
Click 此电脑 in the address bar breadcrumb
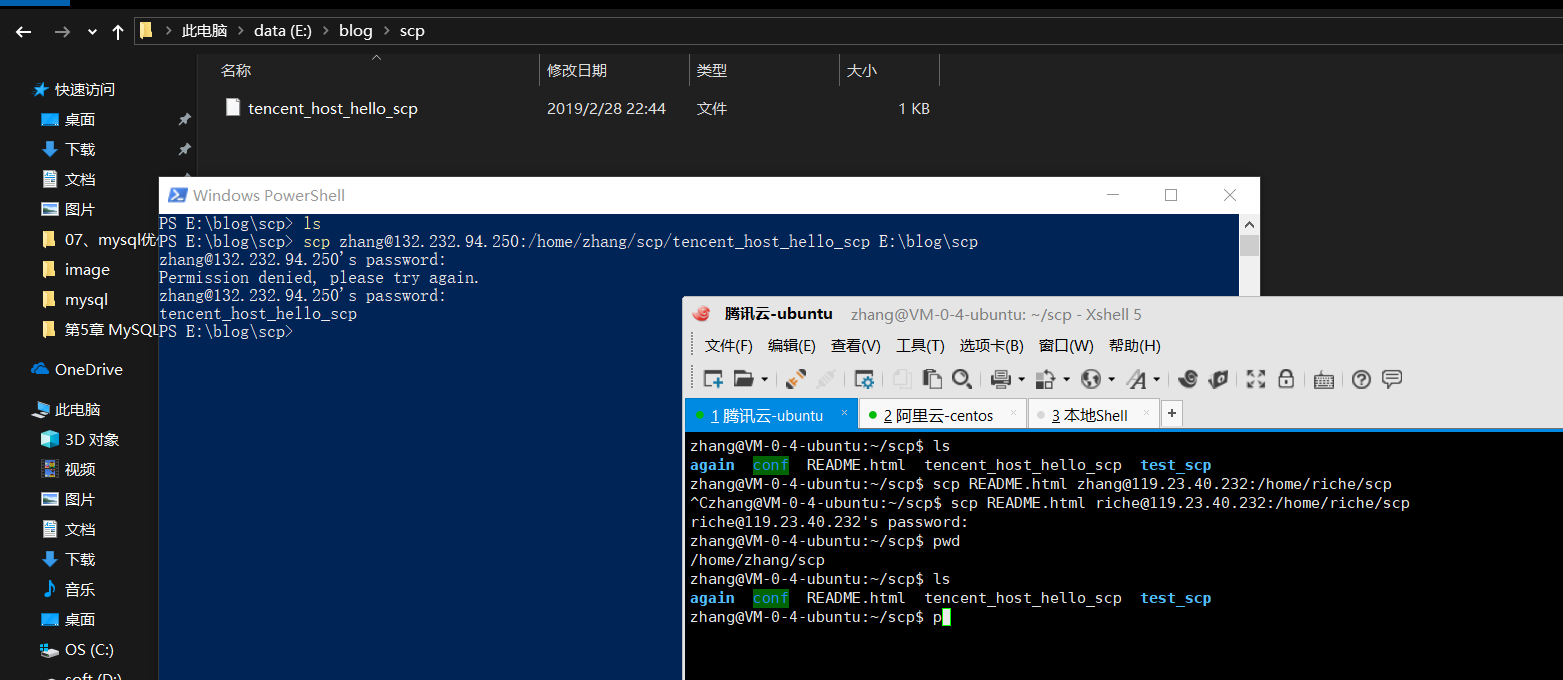[204, 31]
